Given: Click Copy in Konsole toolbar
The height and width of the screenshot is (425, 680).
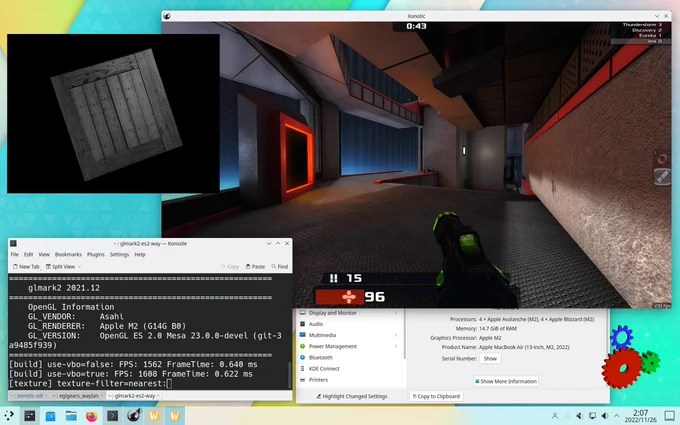Looking at the screenshot, I should (x=230, y=267).
